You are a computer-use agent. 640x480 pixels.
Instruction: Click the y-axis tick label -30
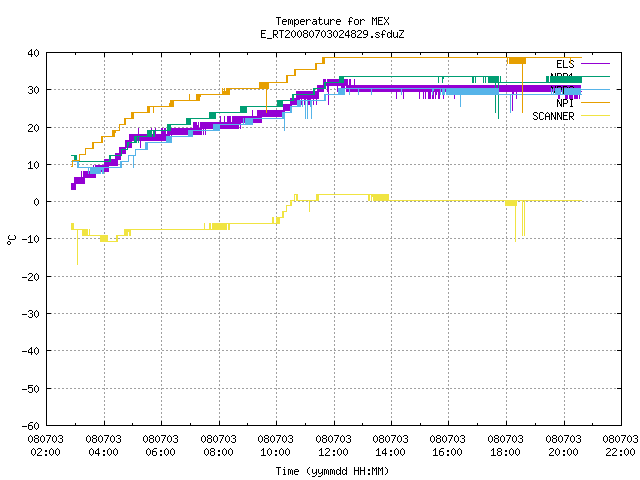tap(31, 314)
